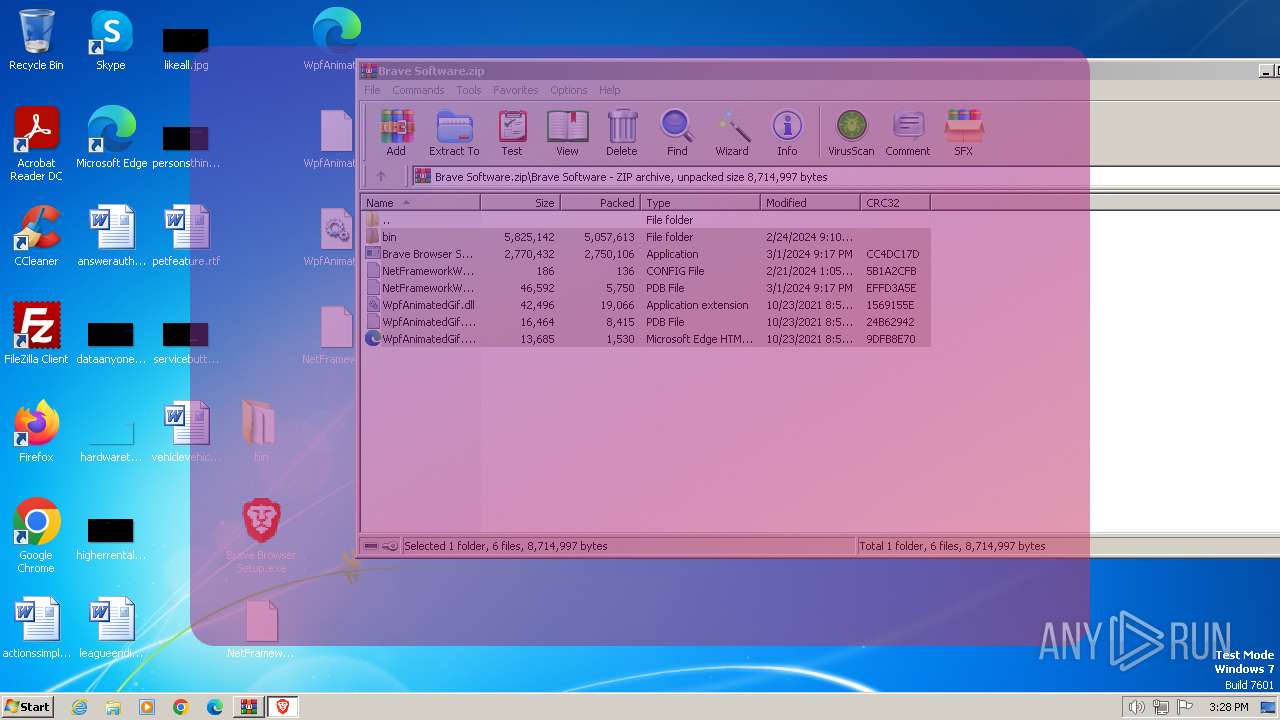Viewport: 1280px width, 720px height.
Task: Start a VirusScan on the archive
Action: pos(851,133)
